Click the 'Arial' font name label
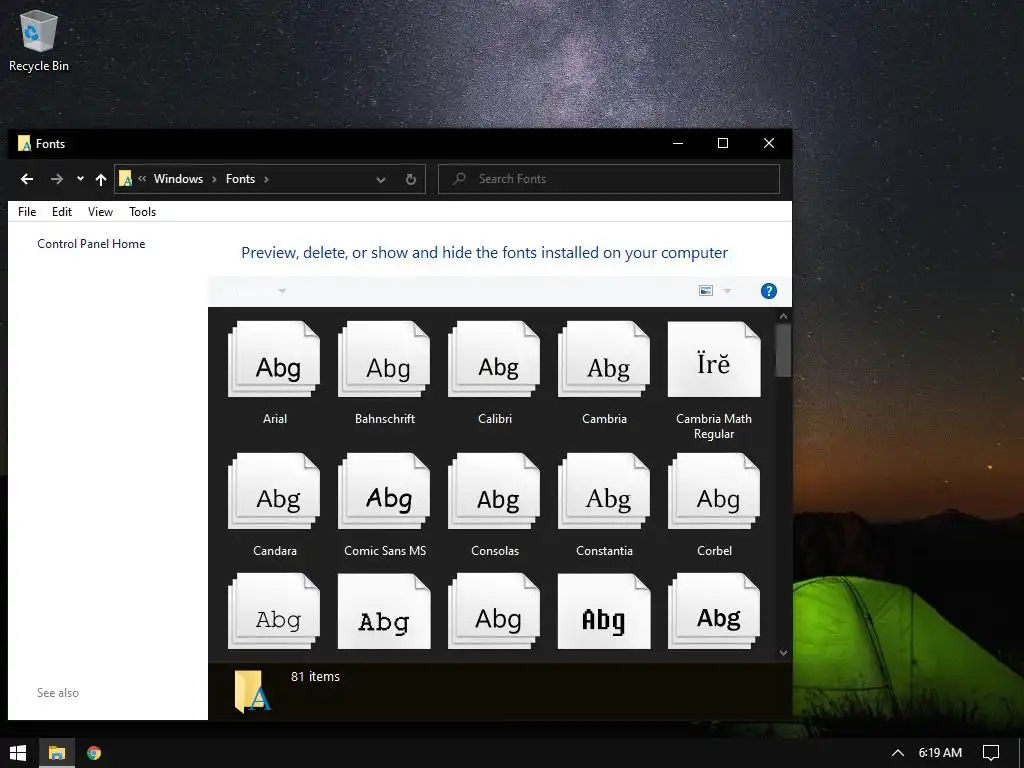This screenshot has width=1024, height=768. pos(275,419)
